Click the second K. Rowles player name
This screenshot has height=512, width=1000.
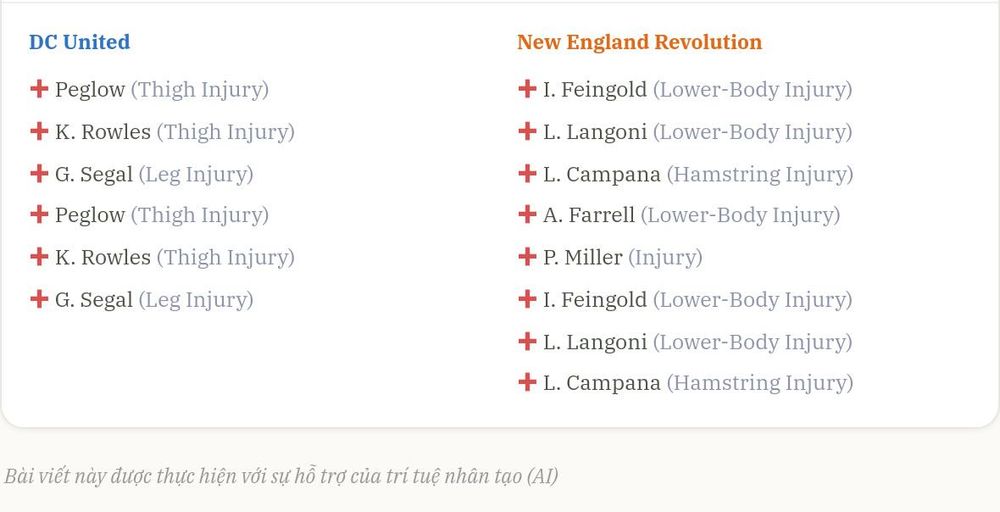tap(103, 258)
